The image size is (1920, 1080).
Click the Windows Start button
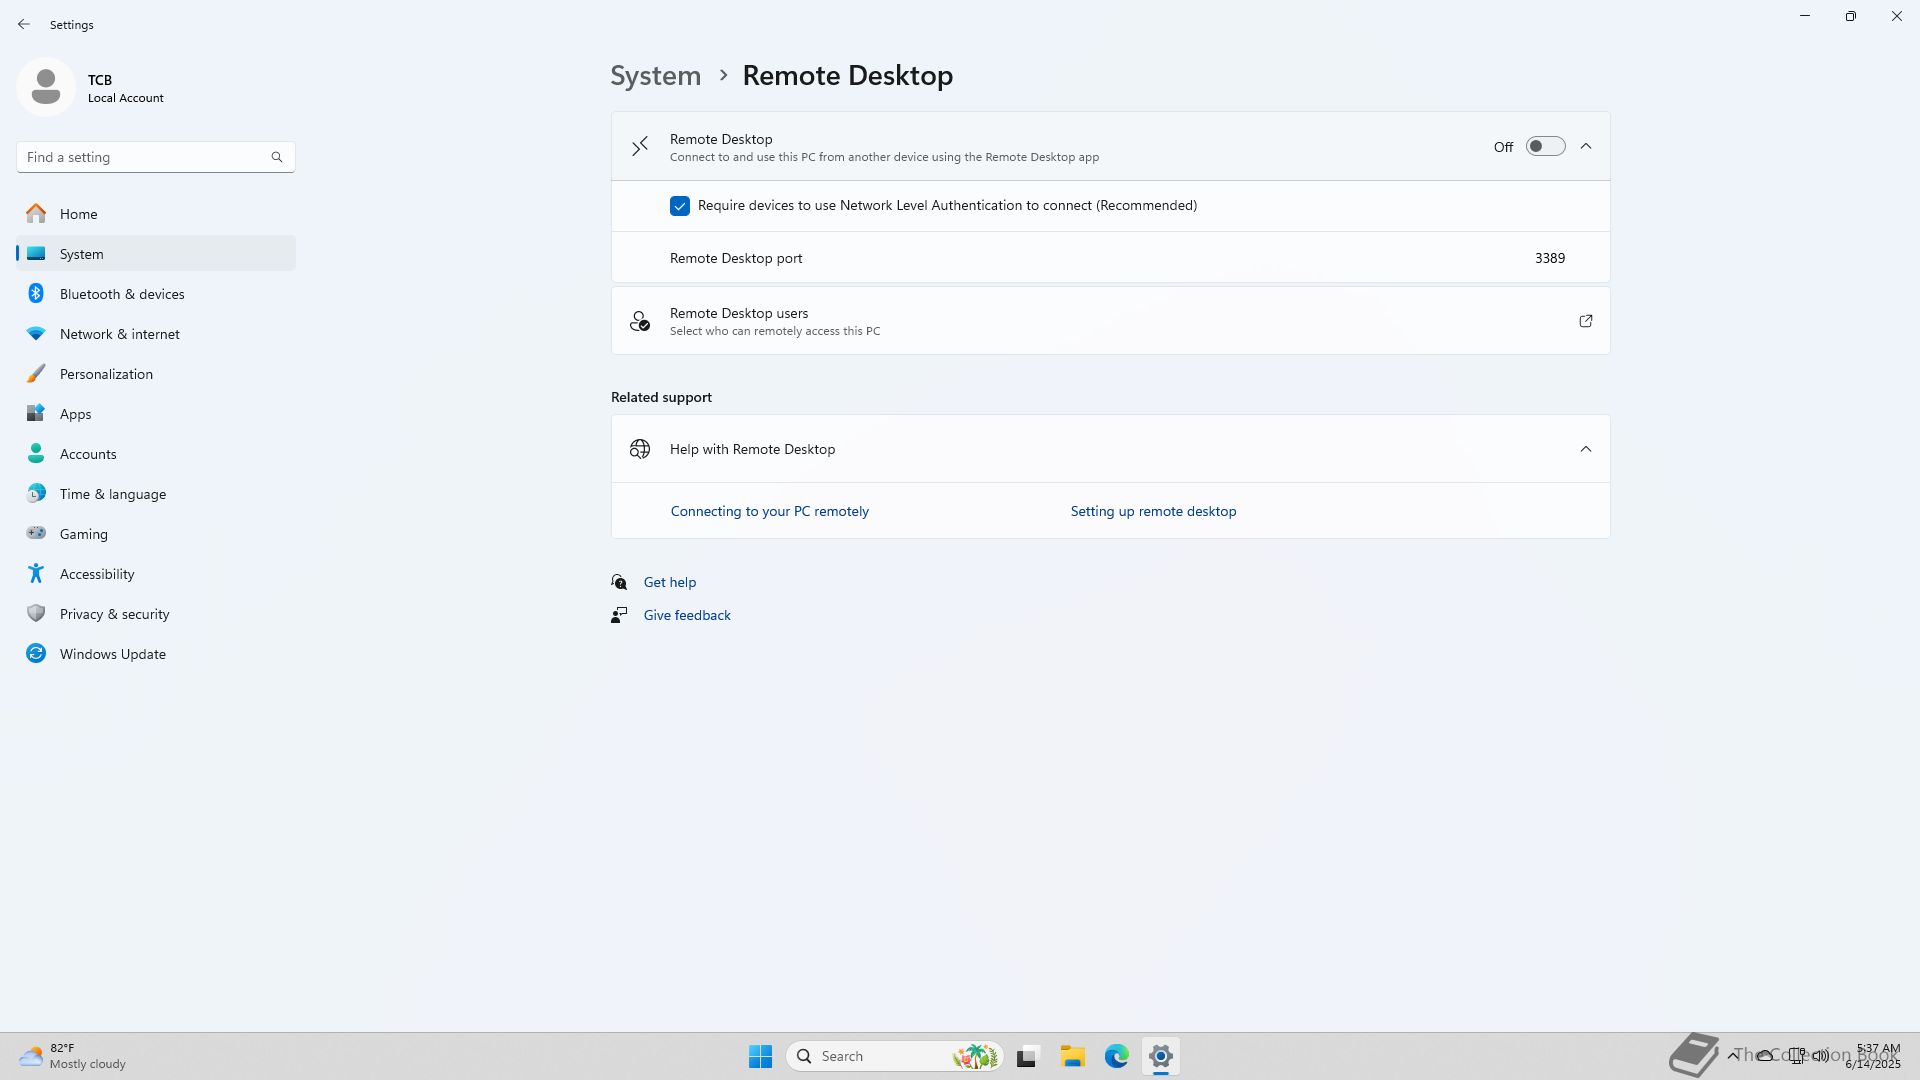pyautogui.click(x=760, y=1056)
